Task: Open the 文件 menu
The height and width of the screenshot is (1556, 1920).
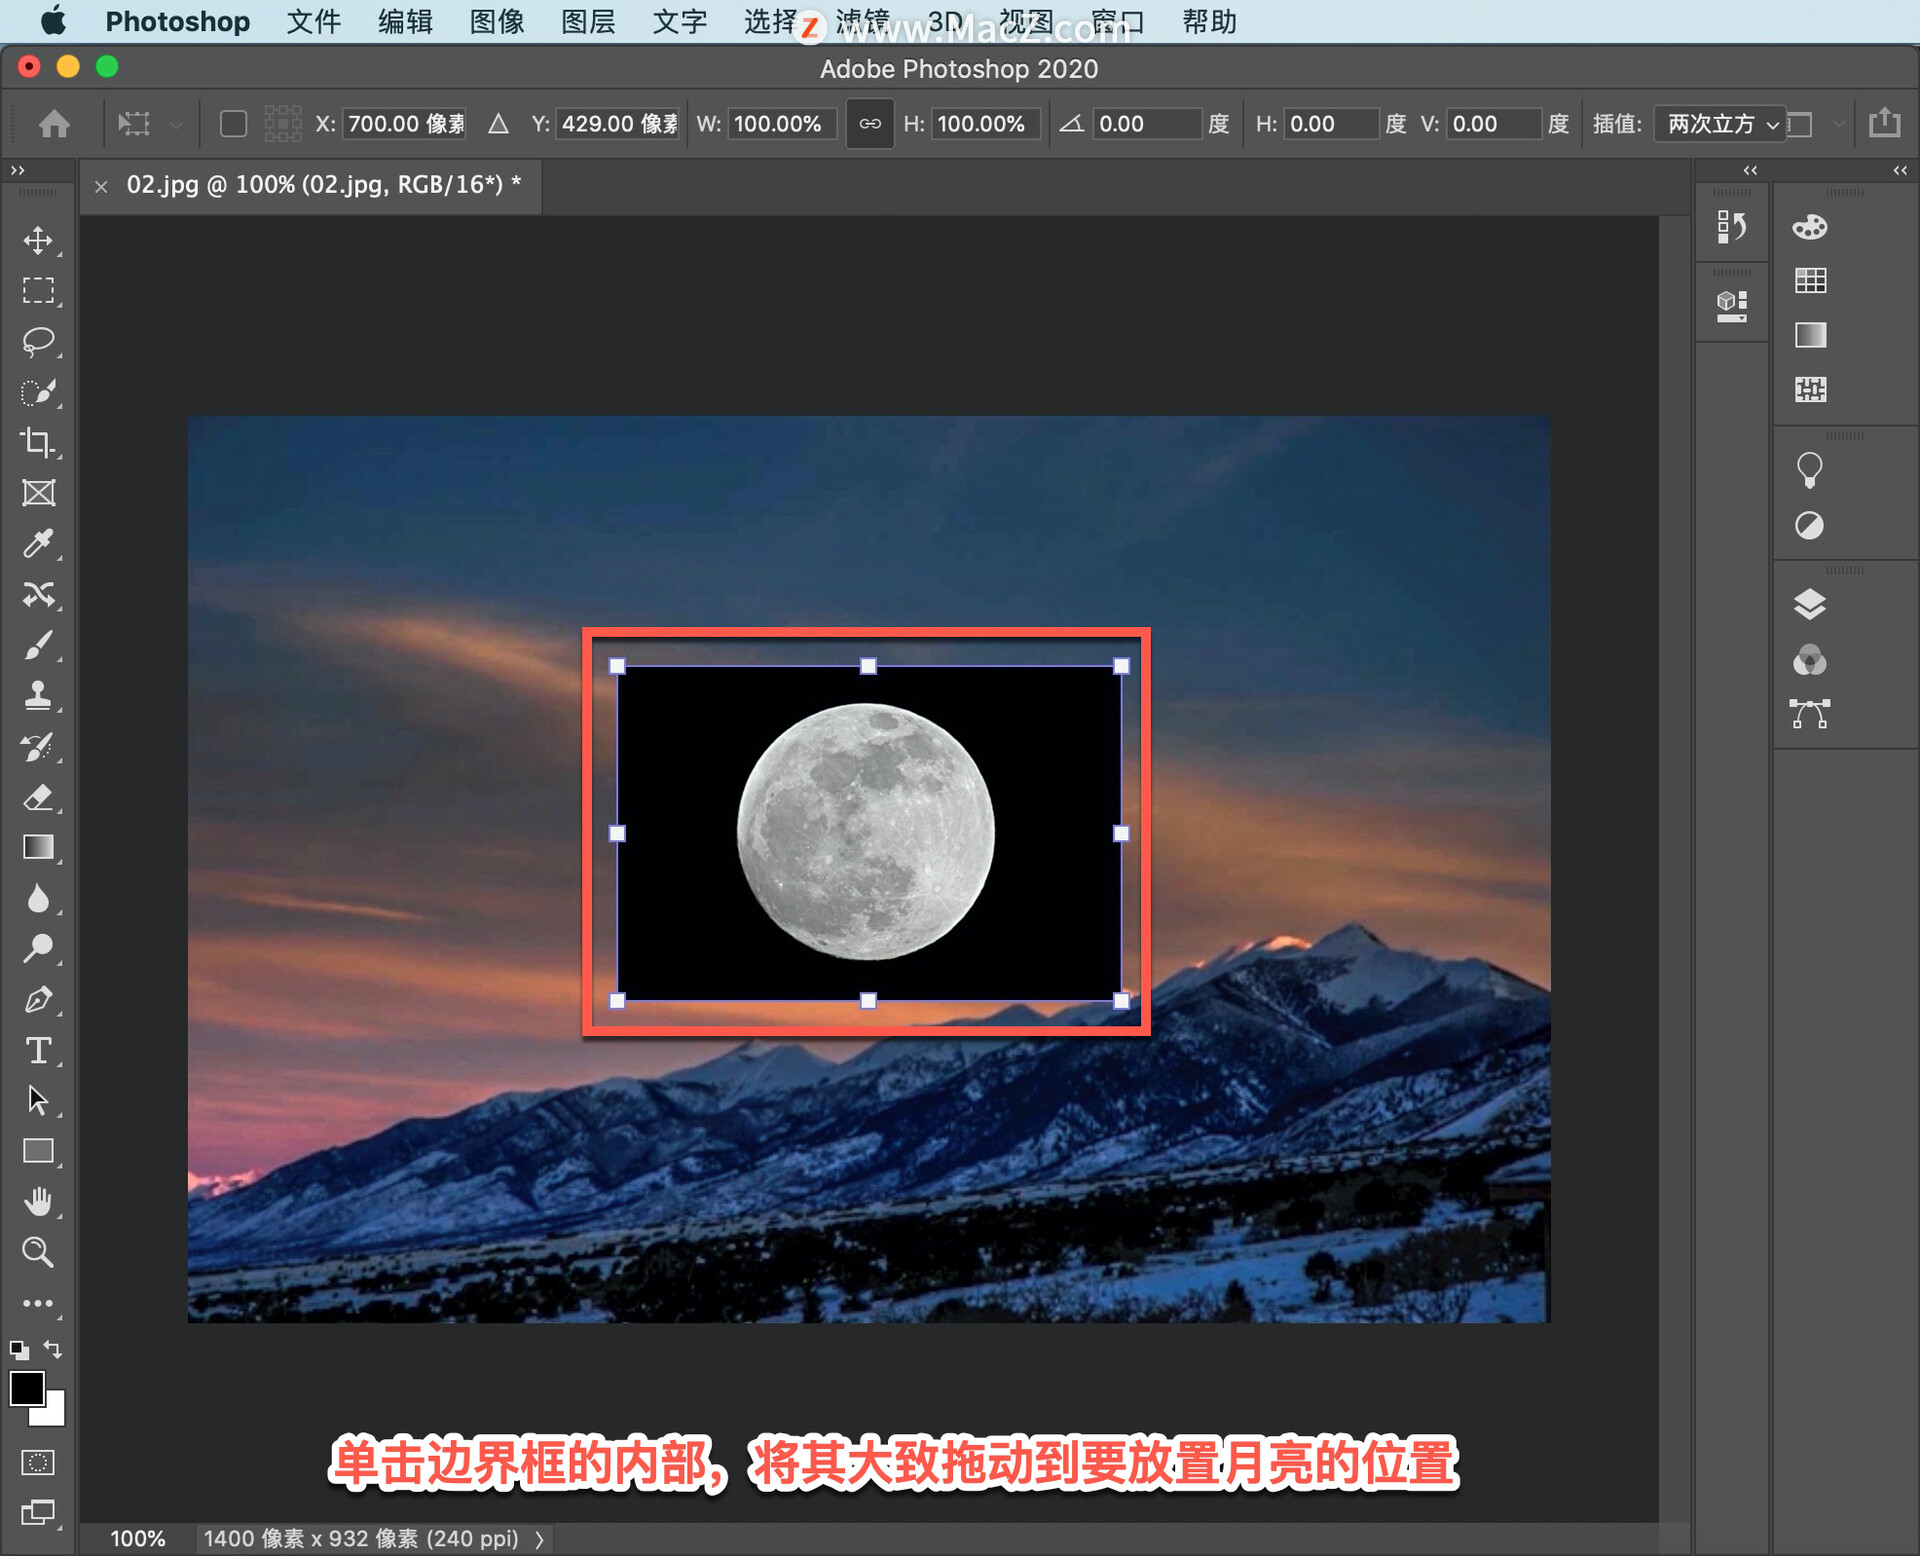Action: coord(313,21)
